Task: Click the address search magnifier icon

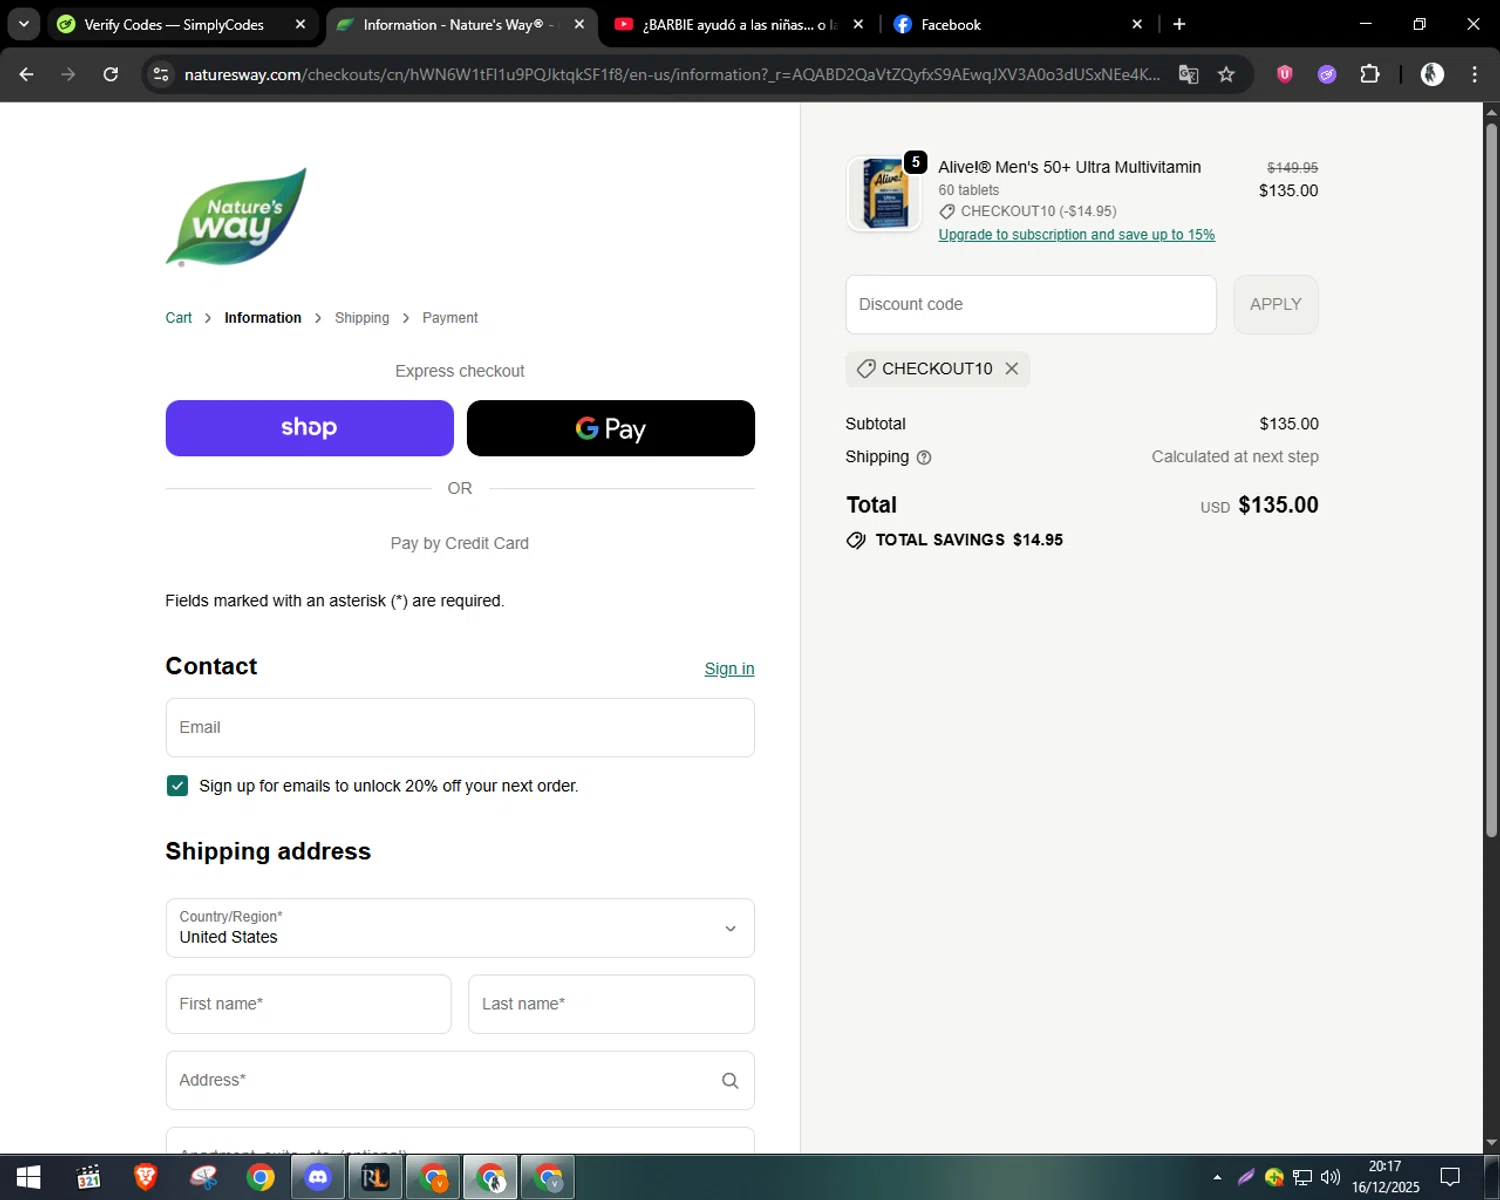Action: pyautogui.click(x=730, y=1080)
